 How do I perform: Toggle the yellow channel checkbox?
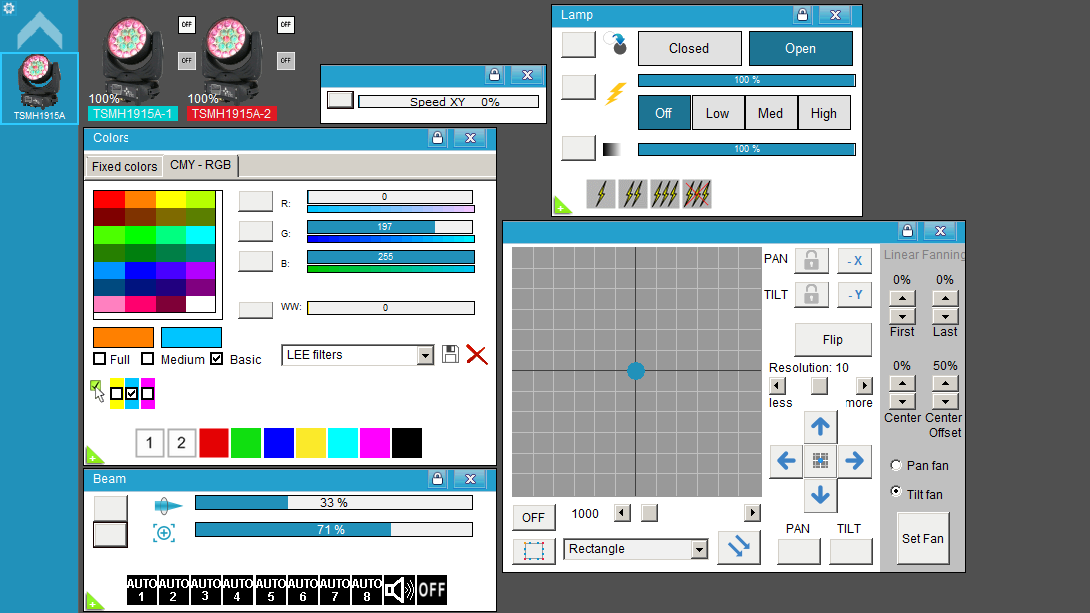pos(117,393)
